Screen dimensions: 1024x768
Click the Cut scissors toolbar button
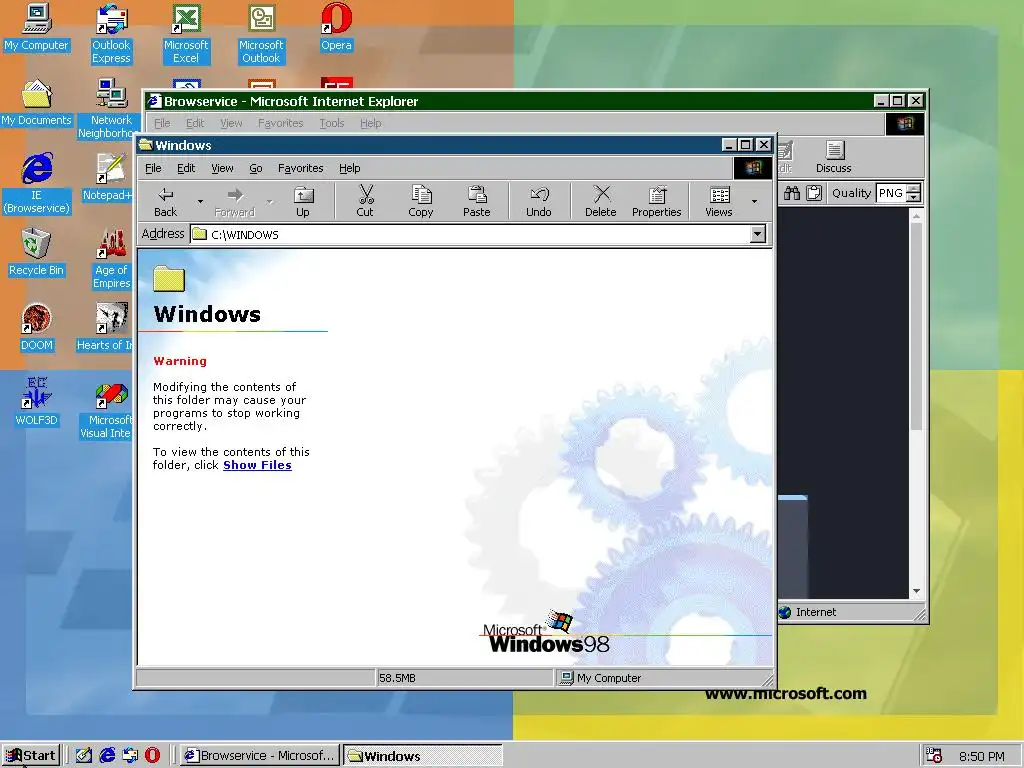click(365, 201)
